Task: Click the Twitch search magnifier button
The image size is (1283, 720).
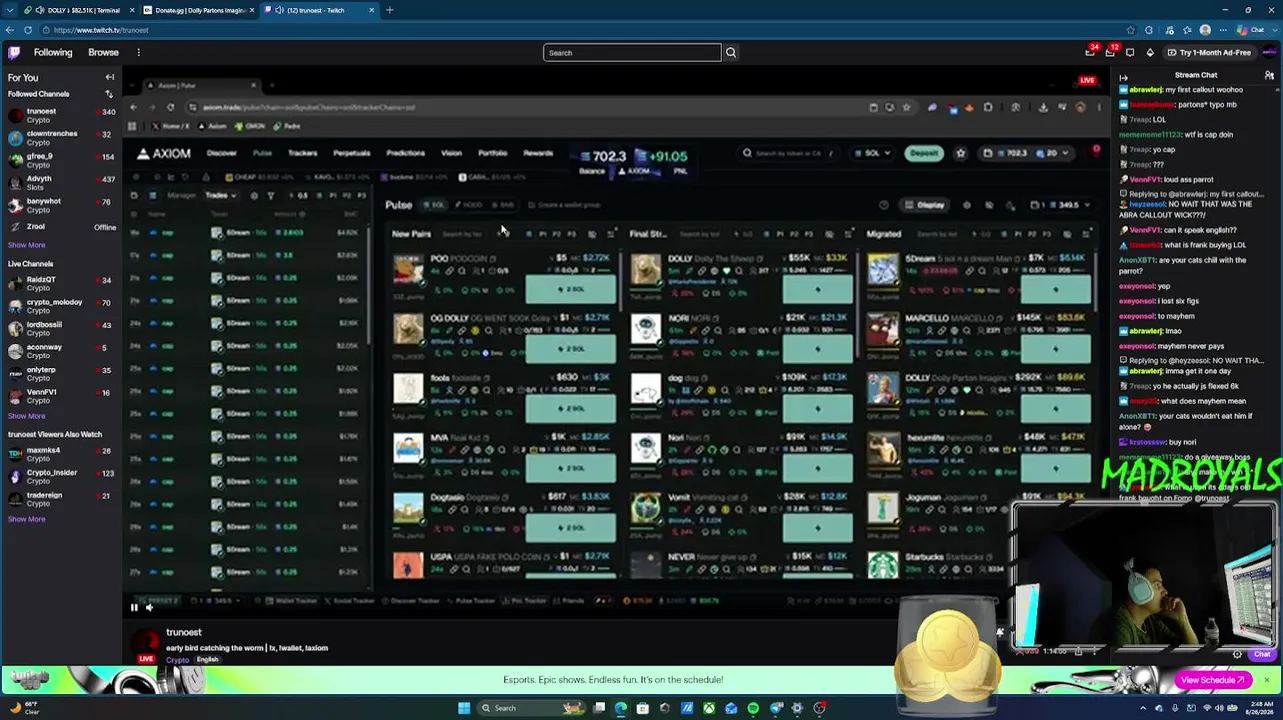Action: click(x=731, y=52)
